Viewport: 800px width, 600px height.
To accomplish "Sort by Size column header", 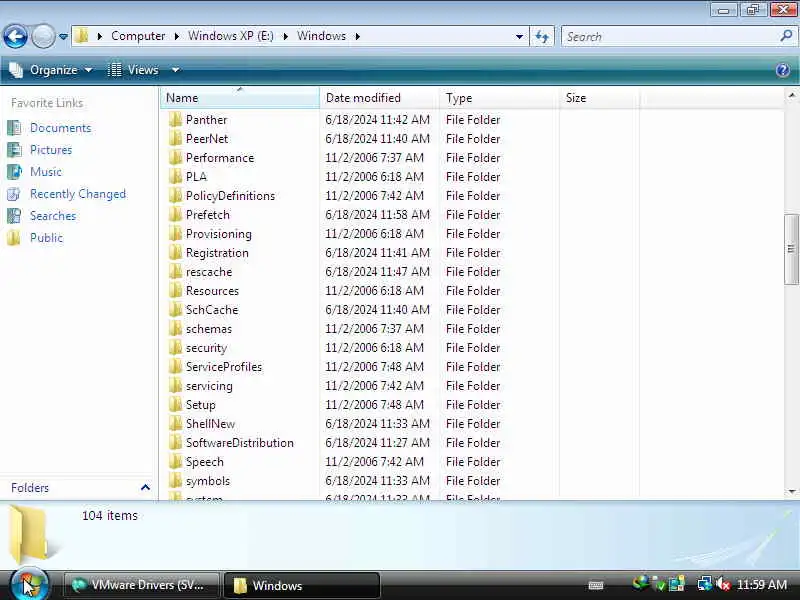I will 599,97.
